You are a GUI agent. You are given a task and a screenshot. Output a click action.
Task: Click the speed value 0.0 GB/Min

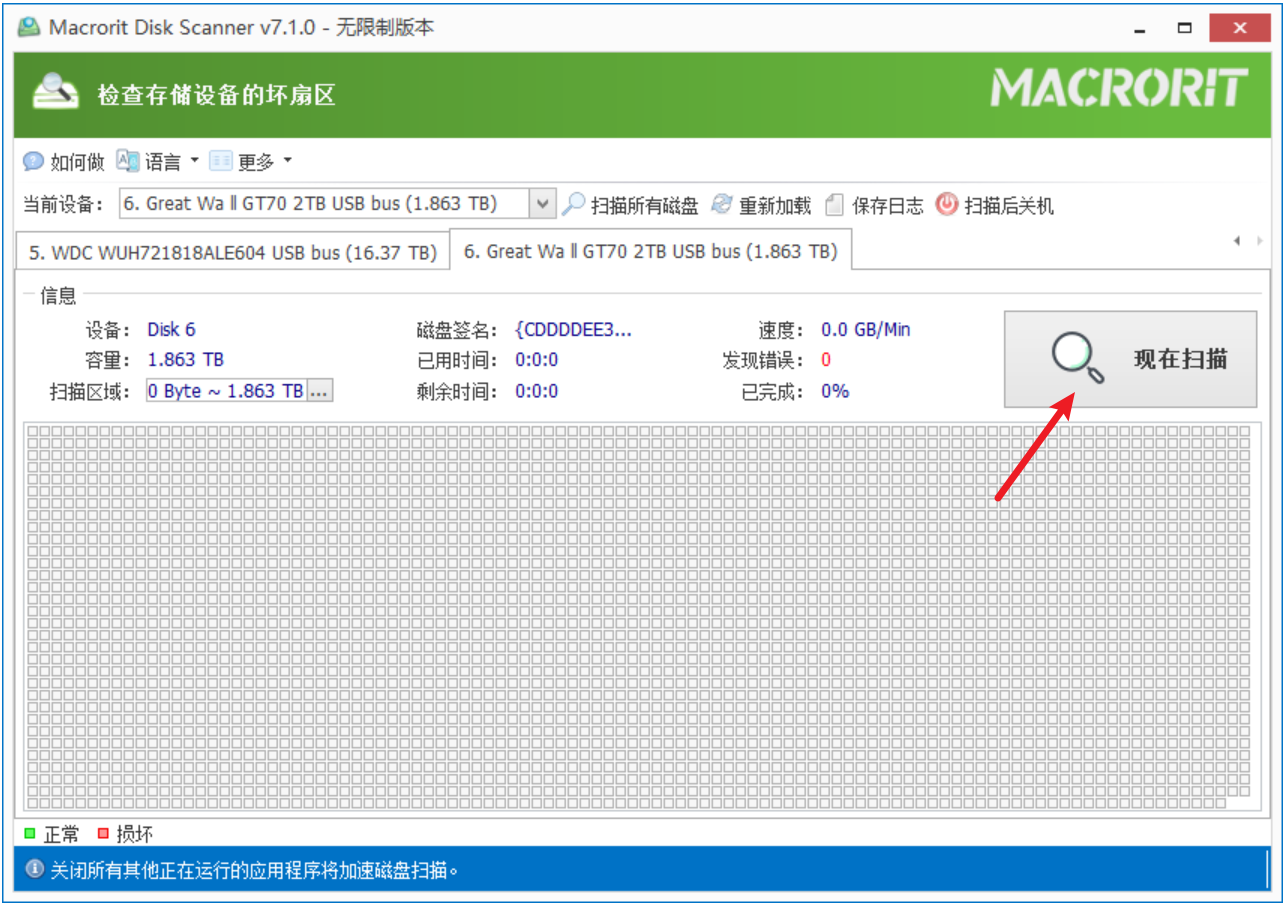pos(866,329)
